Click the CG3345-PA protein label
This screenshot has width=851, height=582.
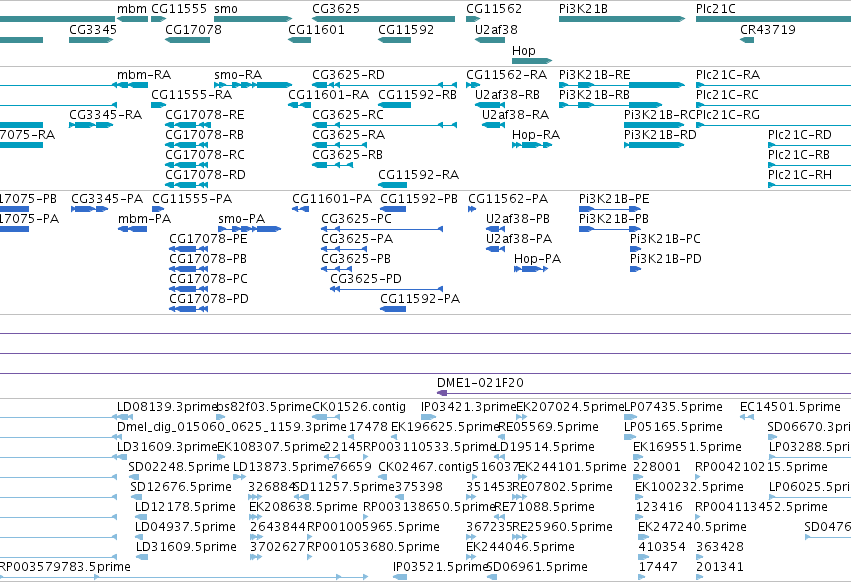tap(107, 199)
